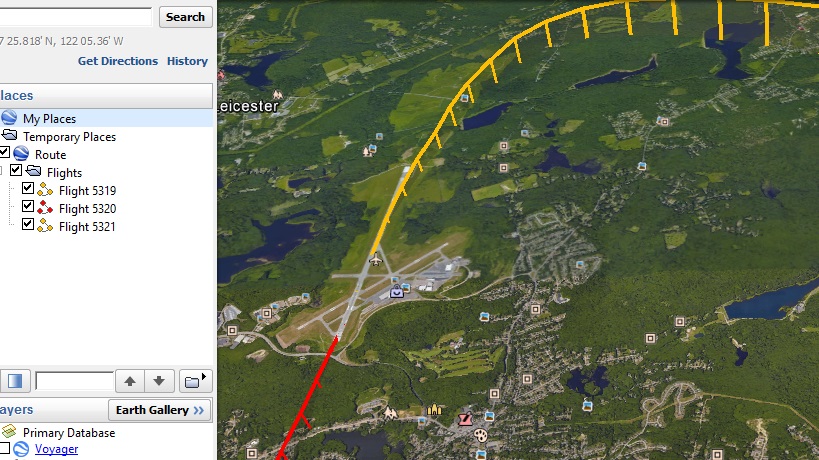Click the Route globe icon
The height and width of the screenshot is (460, 819).
21,154
